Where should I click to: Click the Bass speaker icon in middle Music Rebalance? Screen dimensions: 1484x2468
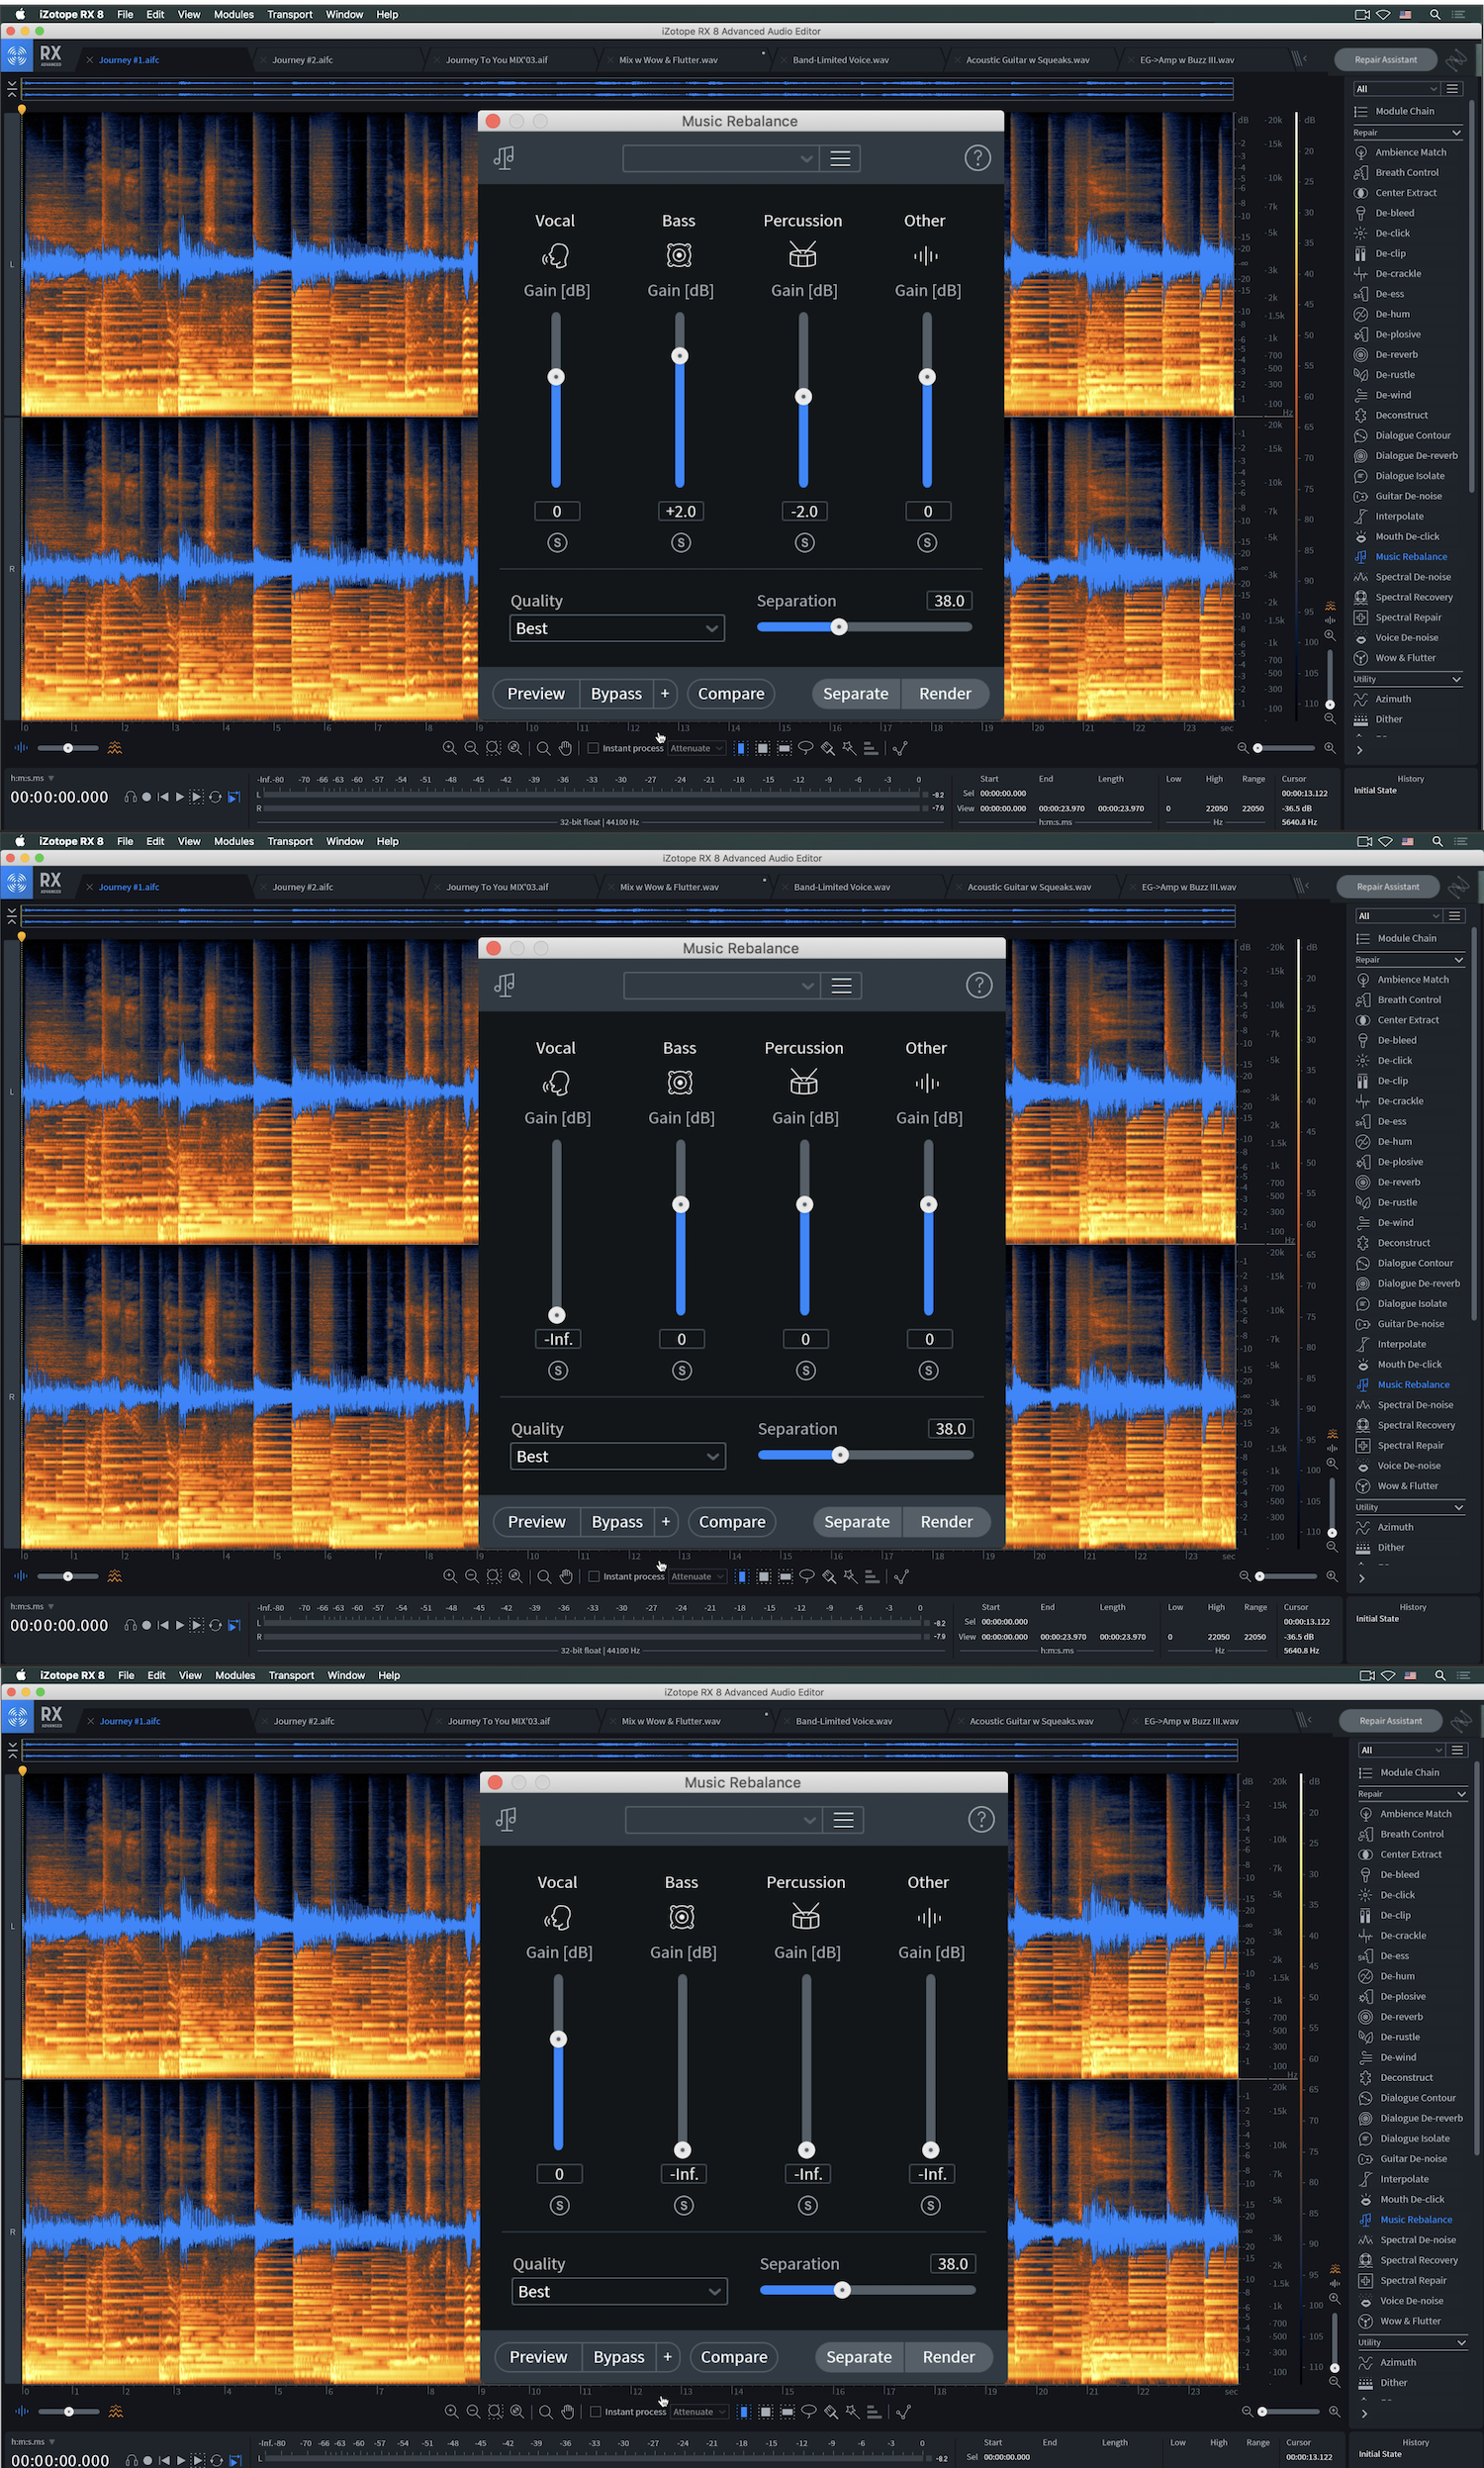tap(680, 1083)
